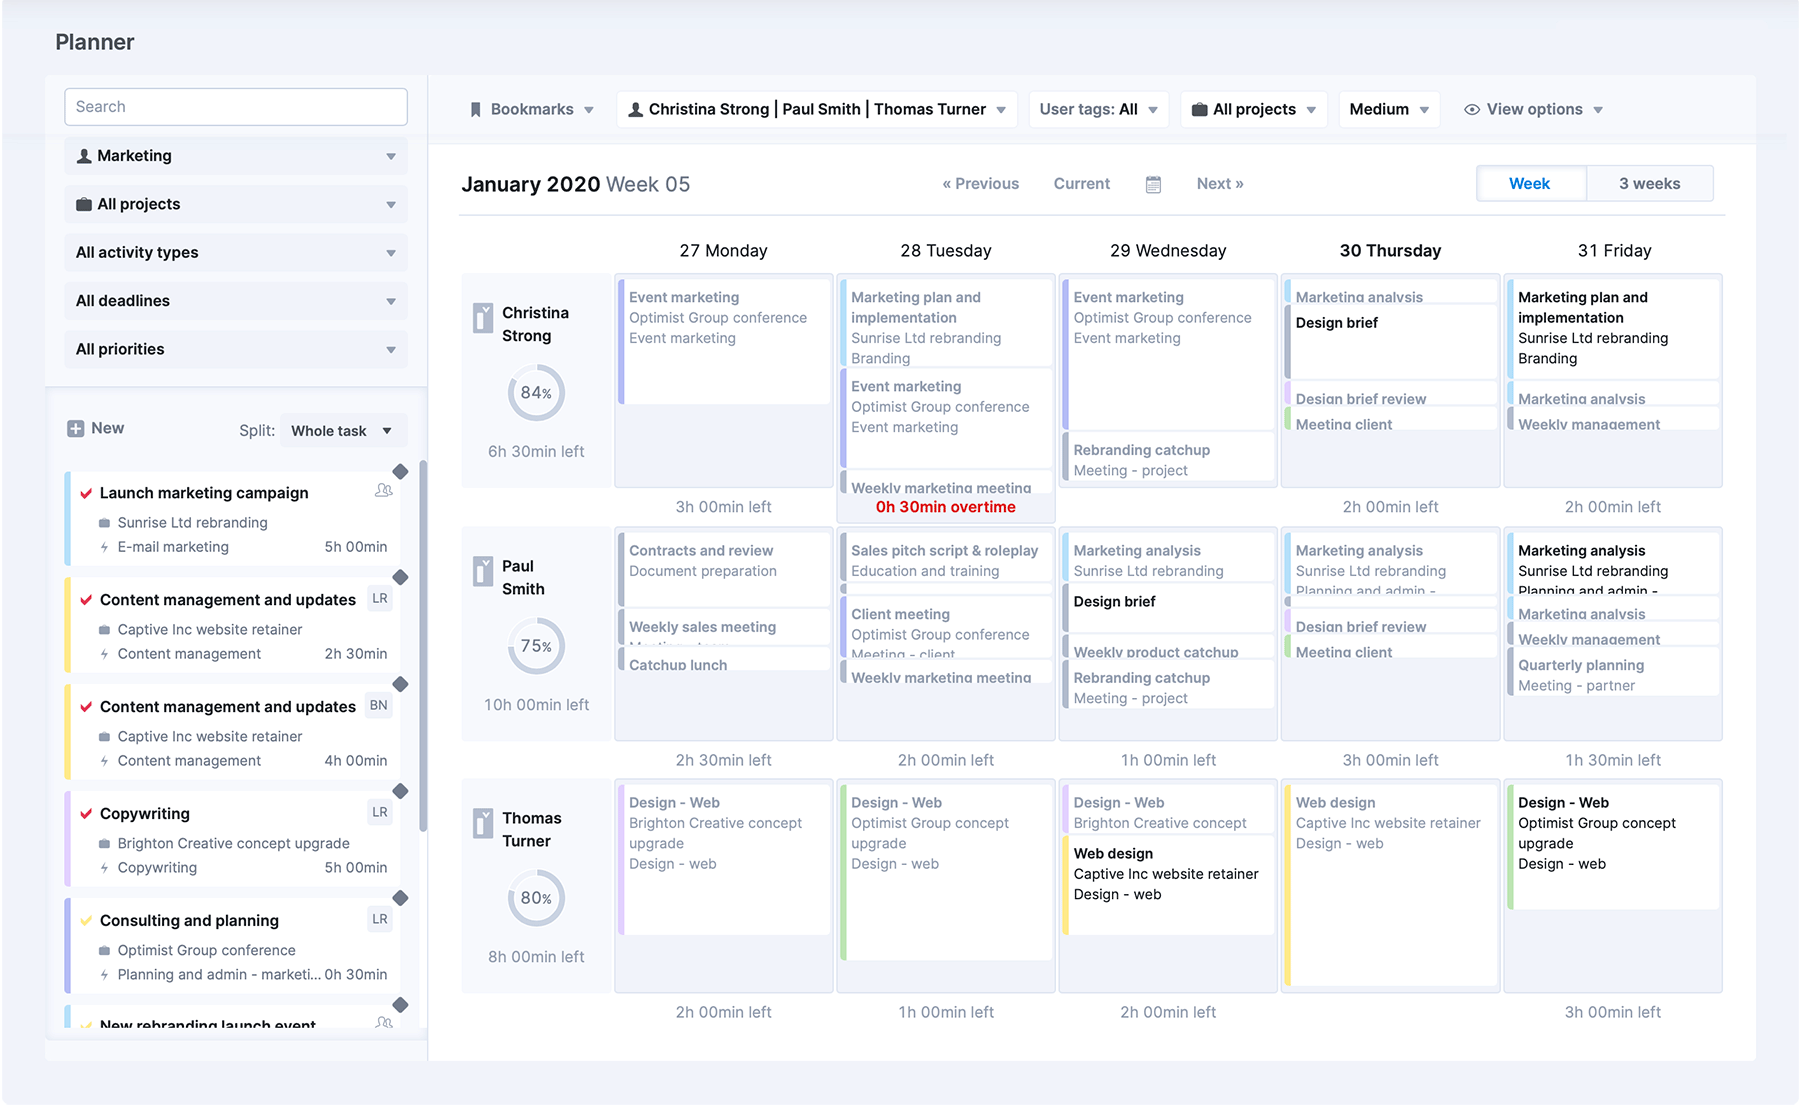Screen dimensions: 1800x1108
Task: Expand the Marketing team dropdown
Action: point(236,156)
